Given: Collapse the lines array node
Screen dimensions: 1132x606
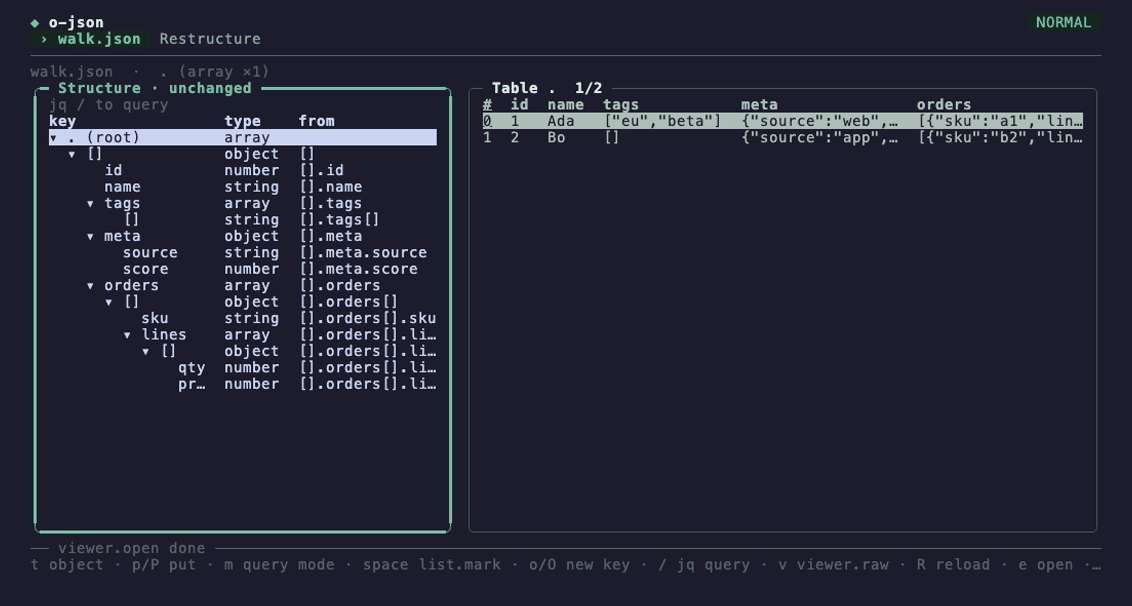Looking at the screenshot, I should coord(127,334).
